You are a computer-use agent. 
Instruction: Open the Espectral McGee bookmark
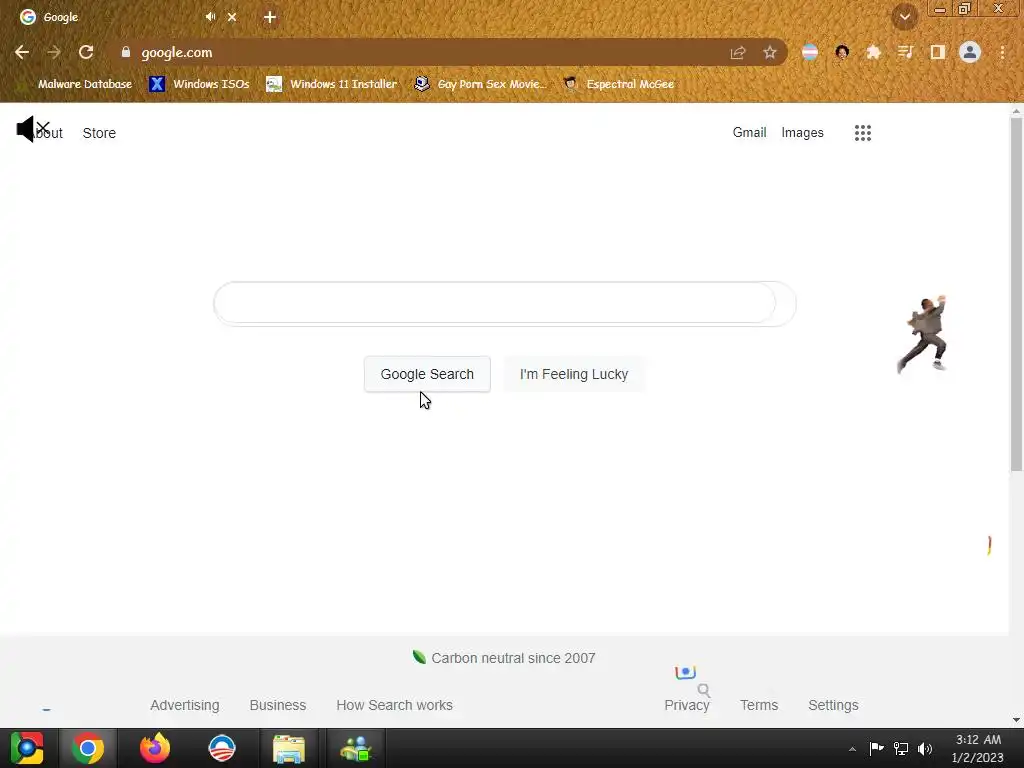pos(619,84)
